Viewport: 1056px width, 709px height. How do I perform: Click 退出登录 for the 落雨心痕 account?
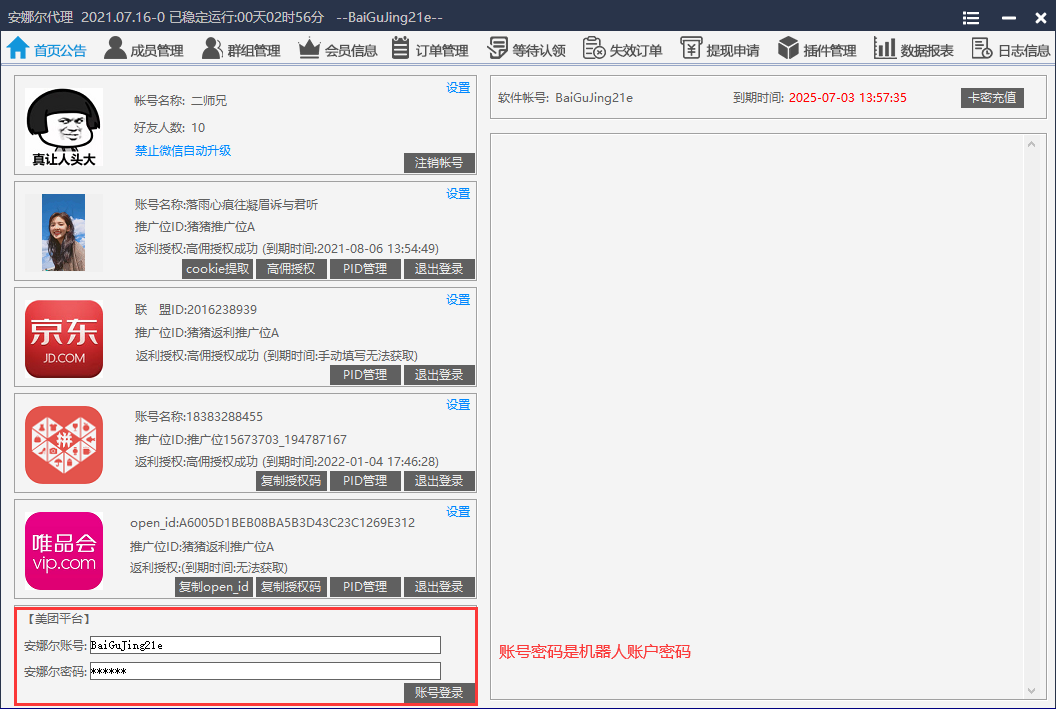coord(439,269)
